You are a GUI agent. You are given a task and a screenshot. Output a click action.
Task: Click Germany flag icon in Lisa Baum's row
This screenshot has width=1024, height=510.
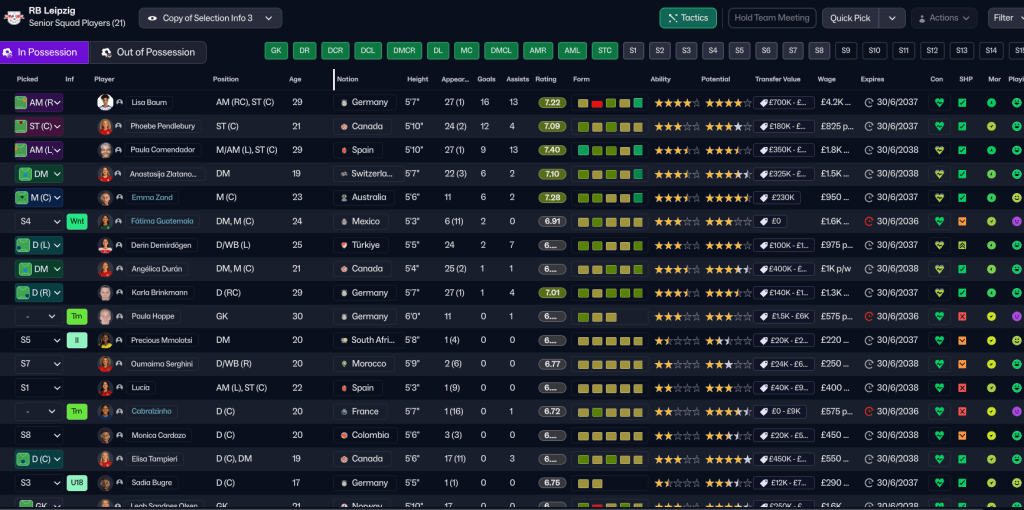[343, 102]
